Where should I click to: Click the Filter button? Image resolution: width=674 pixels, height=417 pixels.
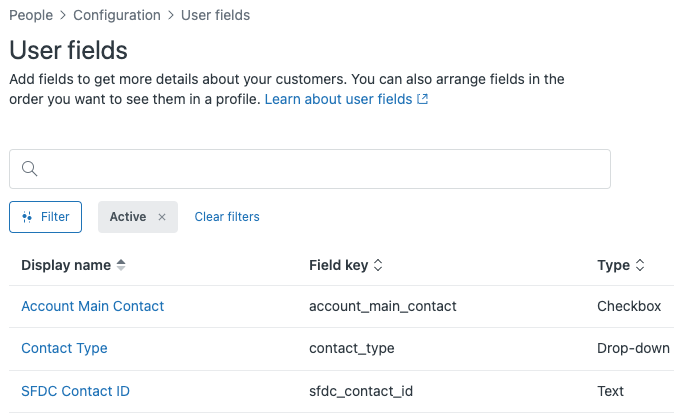coord(45,217)
